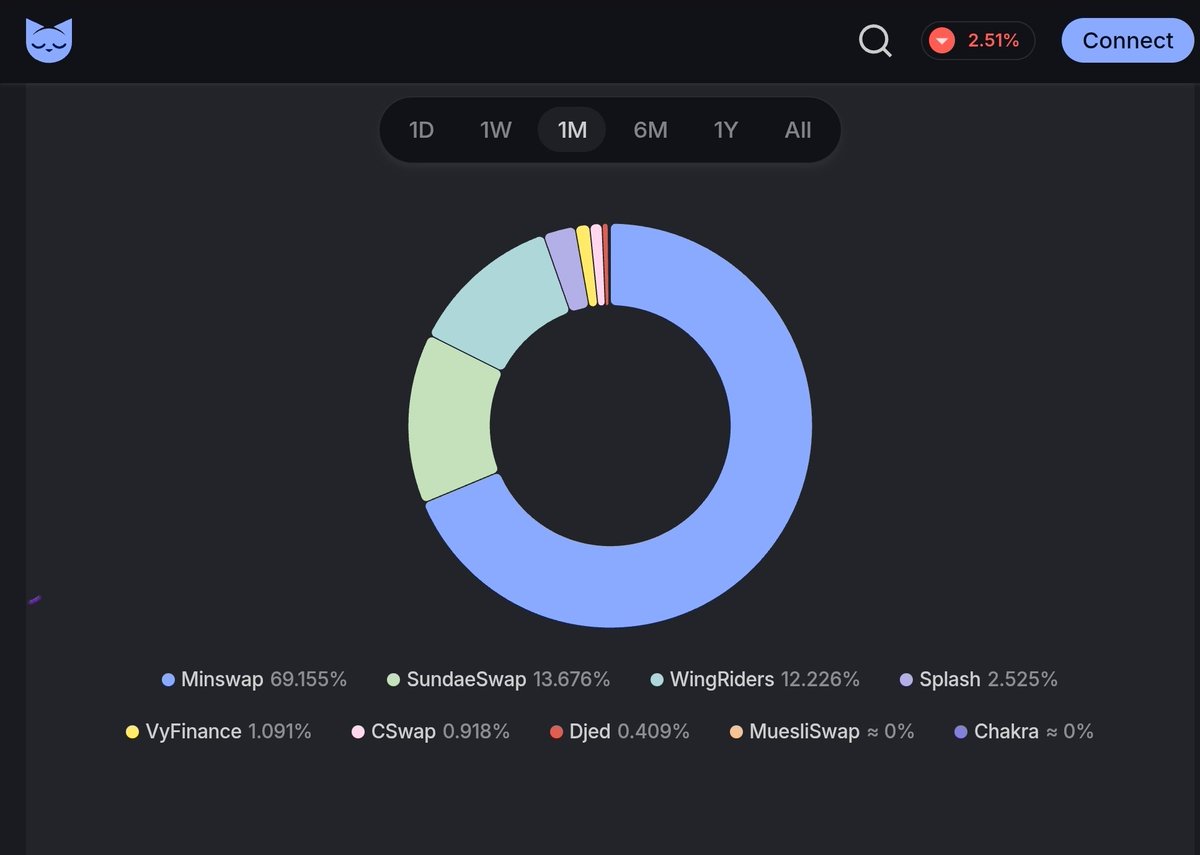Click the Djed red legend dot
This screenshot has width=1200, height=855.
click(x=557, y=732)
